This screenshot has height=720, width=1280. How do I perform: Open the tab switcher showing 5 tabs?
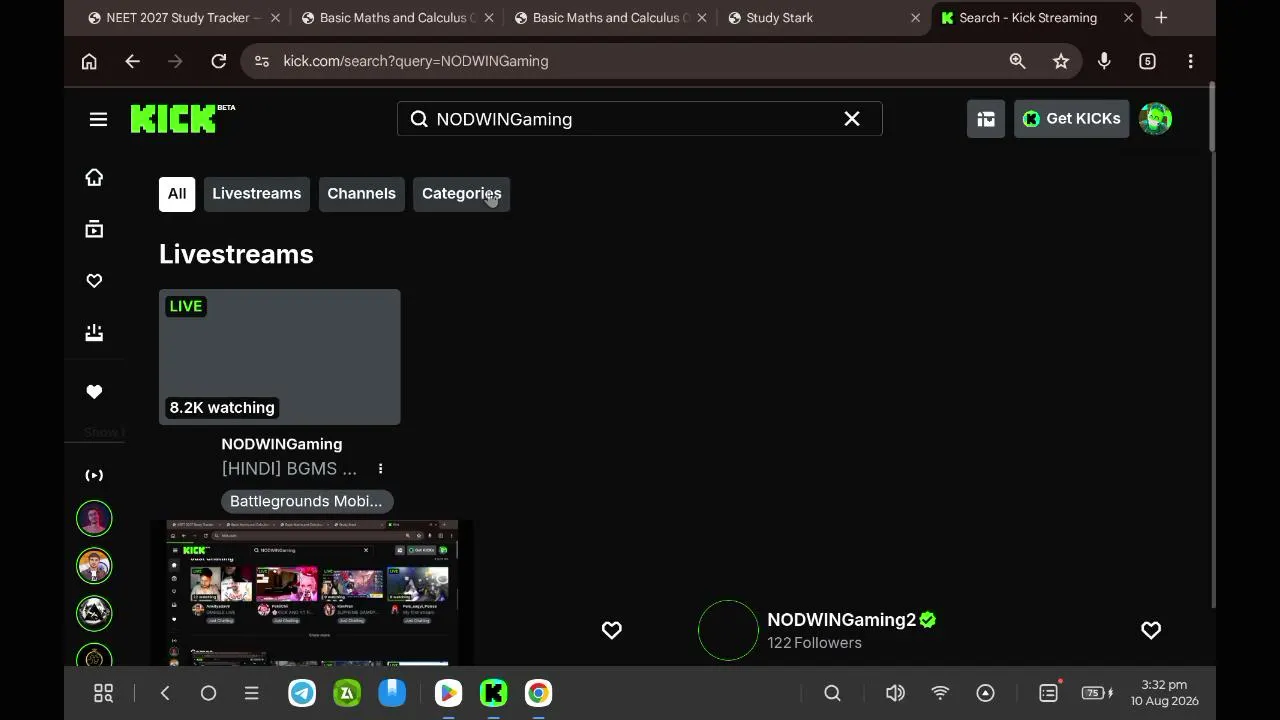1147,61
